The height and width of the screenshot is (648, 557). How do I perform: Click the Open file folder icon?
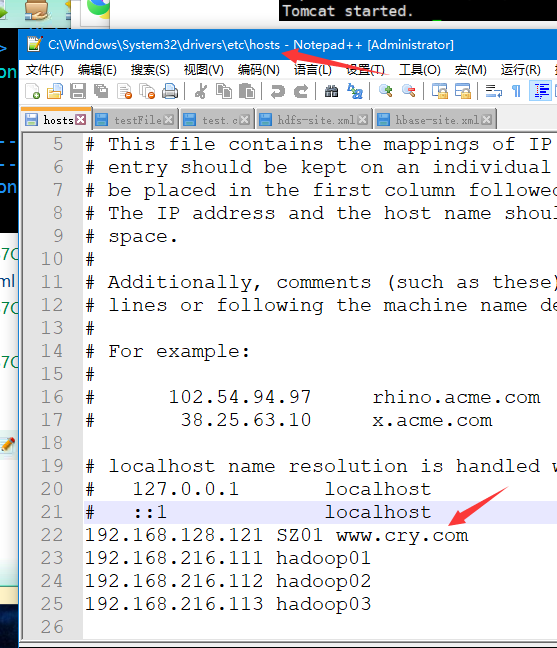55,91
